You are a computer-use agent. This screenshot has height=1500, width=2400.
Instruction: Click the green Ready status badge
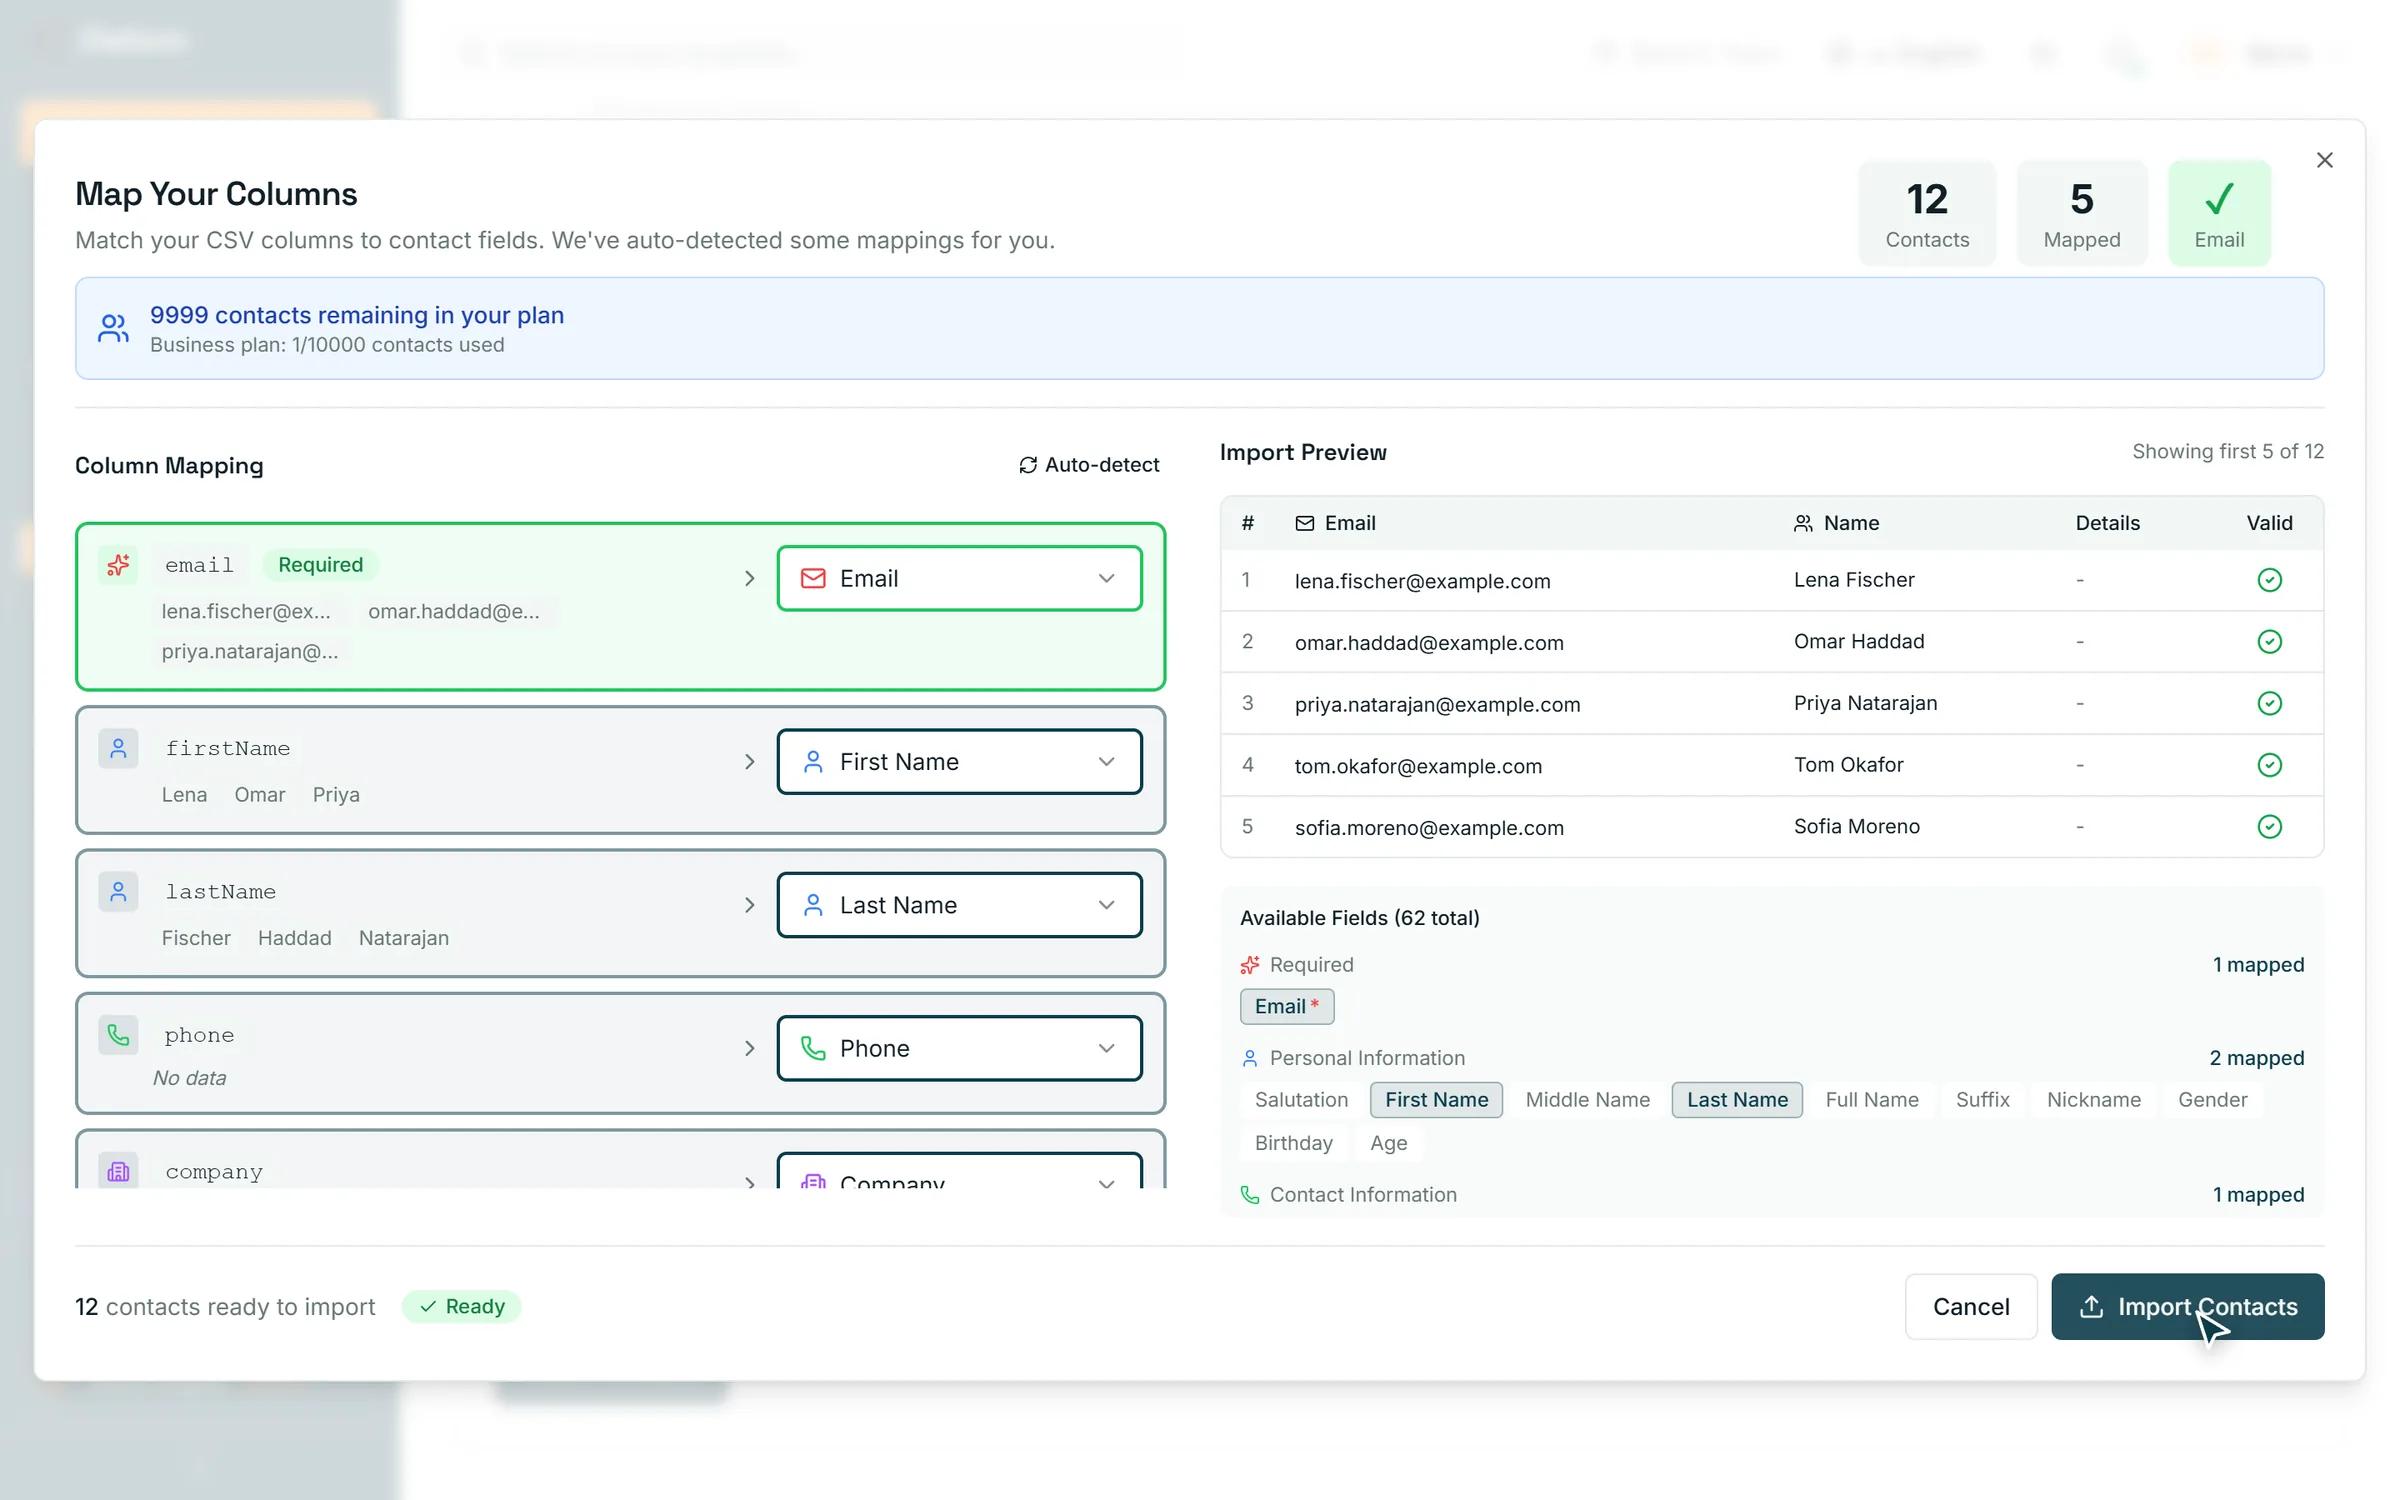(461, 1306)
